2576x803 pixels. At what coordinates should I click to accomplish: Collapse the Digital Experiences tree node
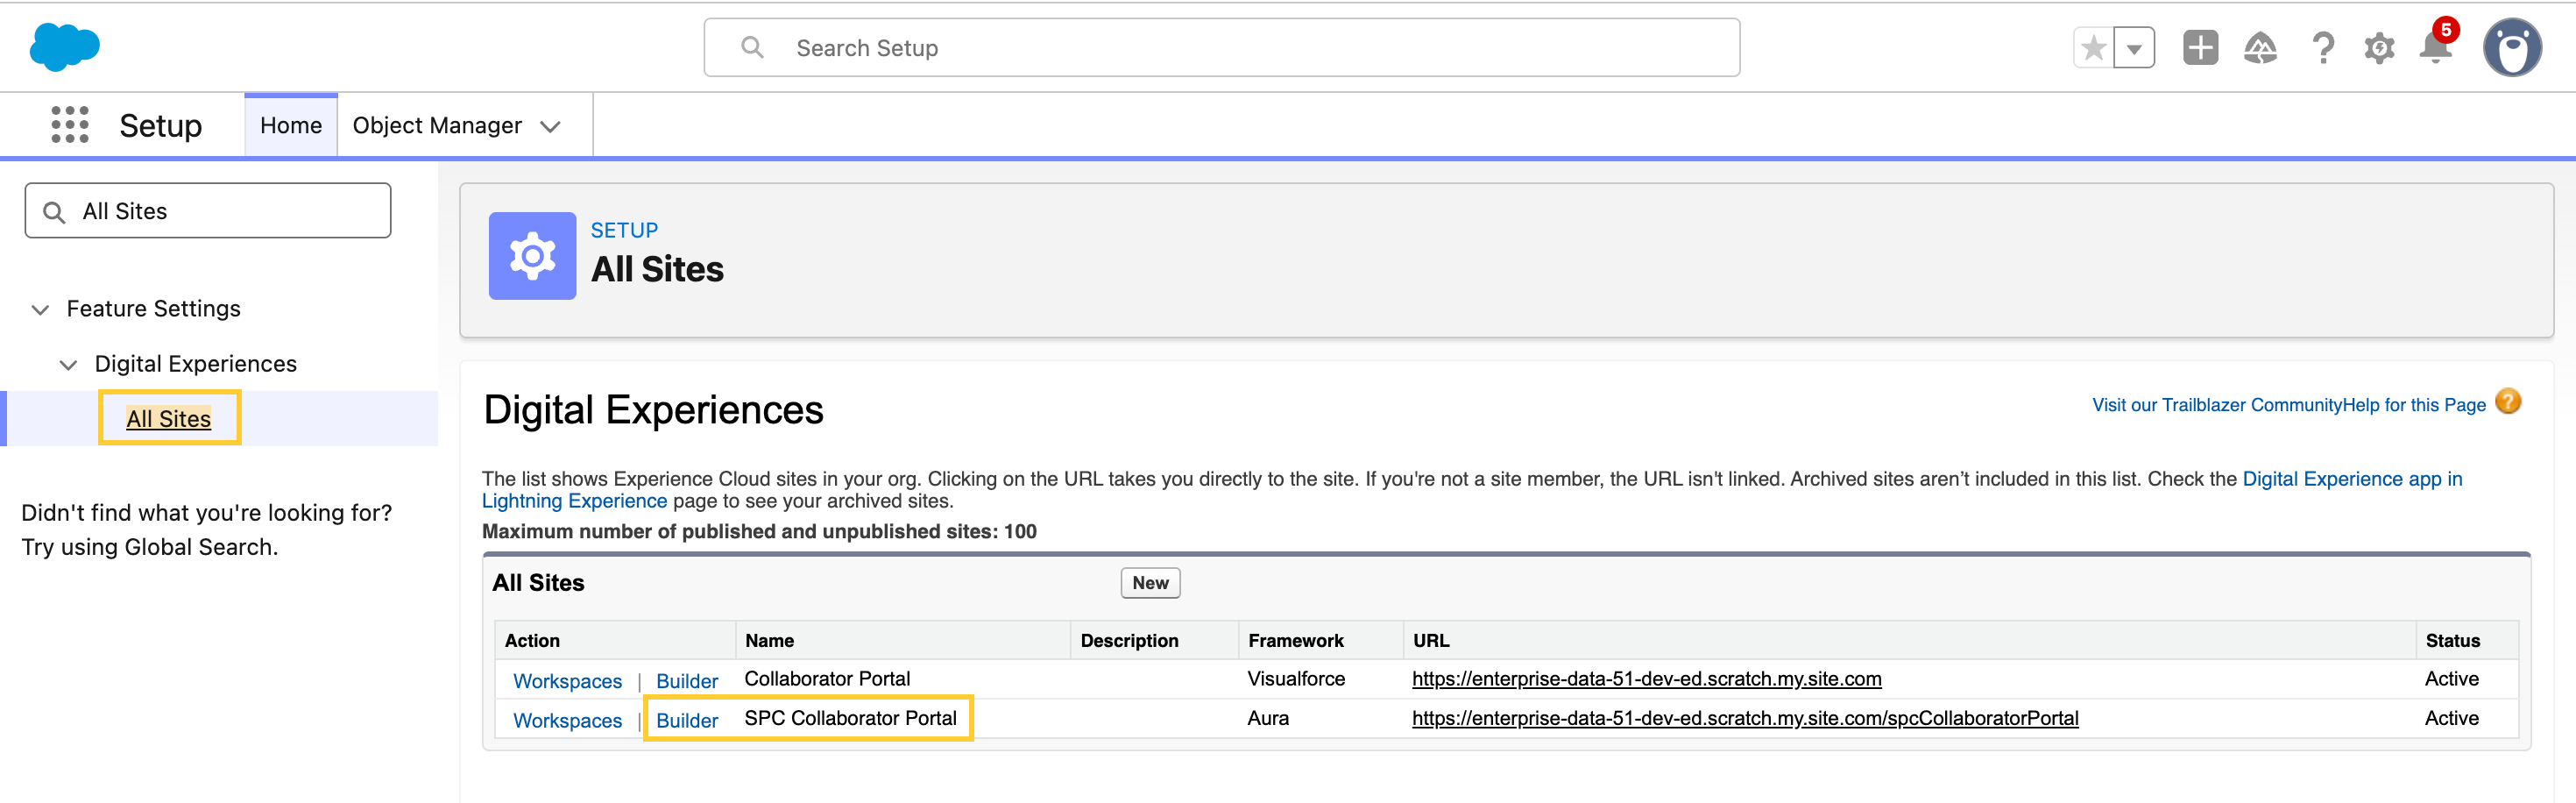click(68, 365)
